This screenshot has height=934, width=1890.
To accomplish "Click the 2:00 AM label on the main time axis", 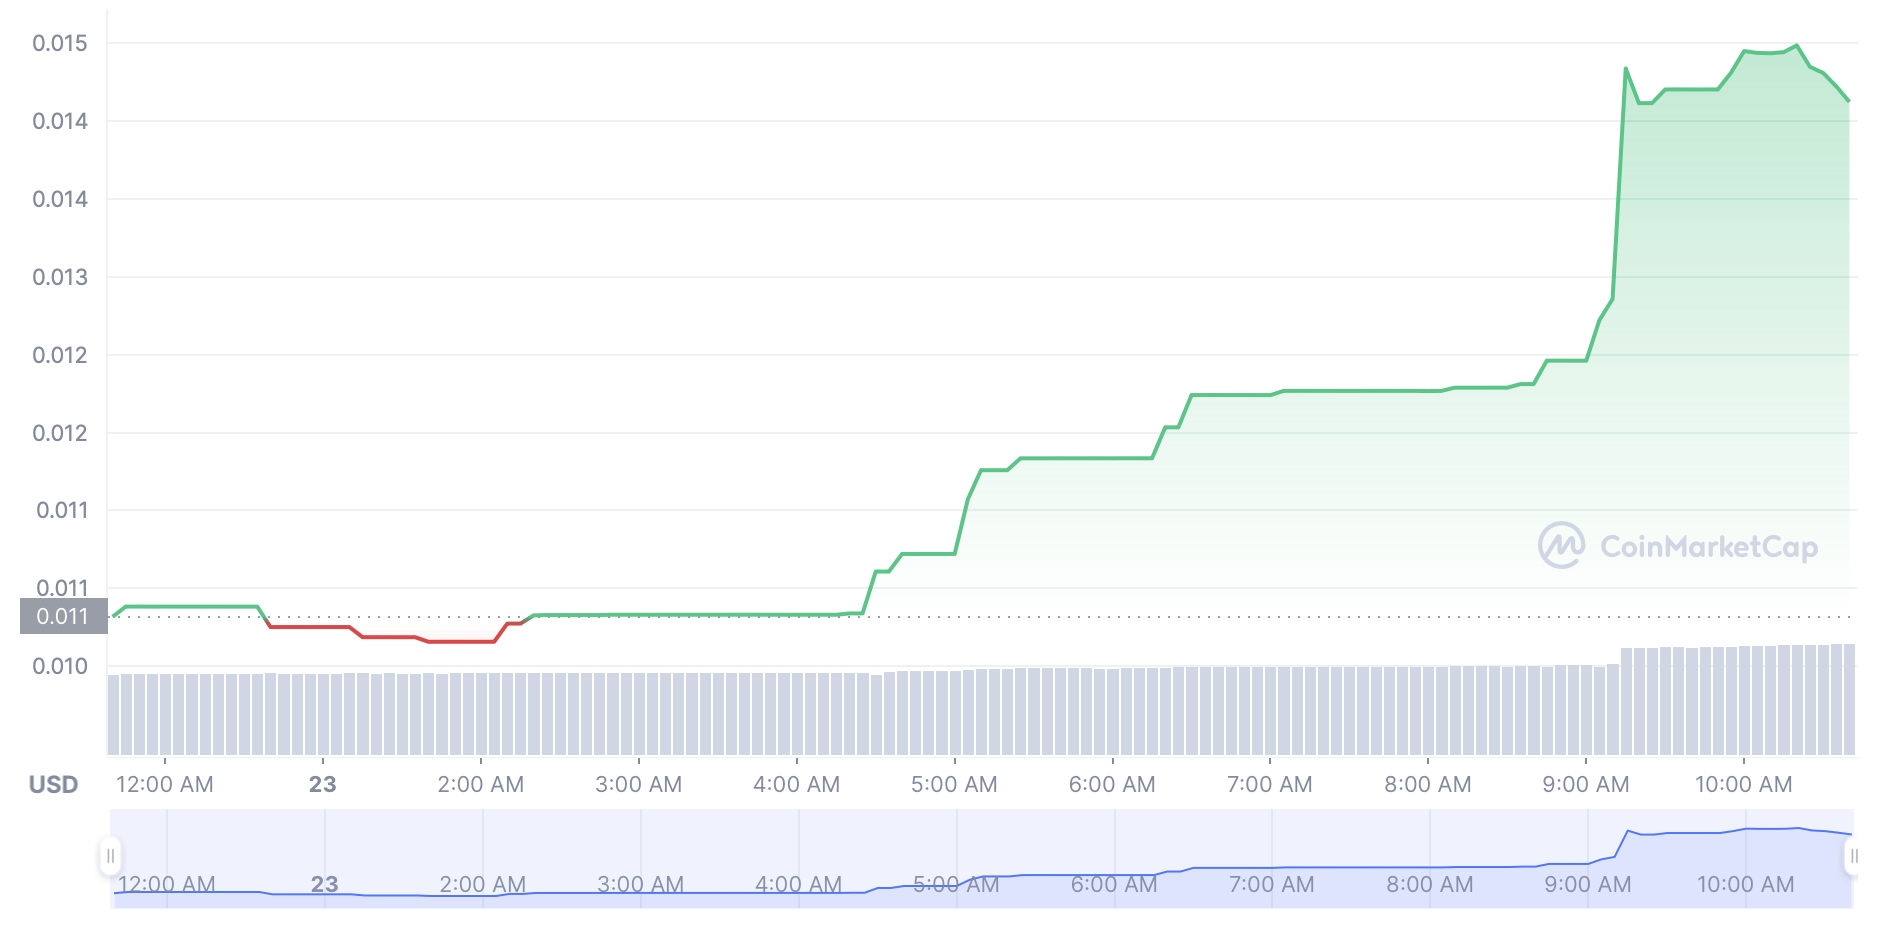I will (481, 785).
